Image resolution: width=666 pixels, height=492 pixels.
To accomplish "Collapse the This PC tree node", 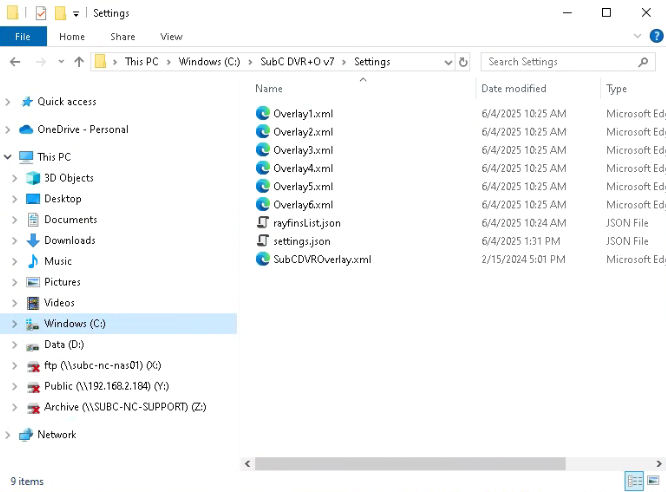I will point(9,157).
